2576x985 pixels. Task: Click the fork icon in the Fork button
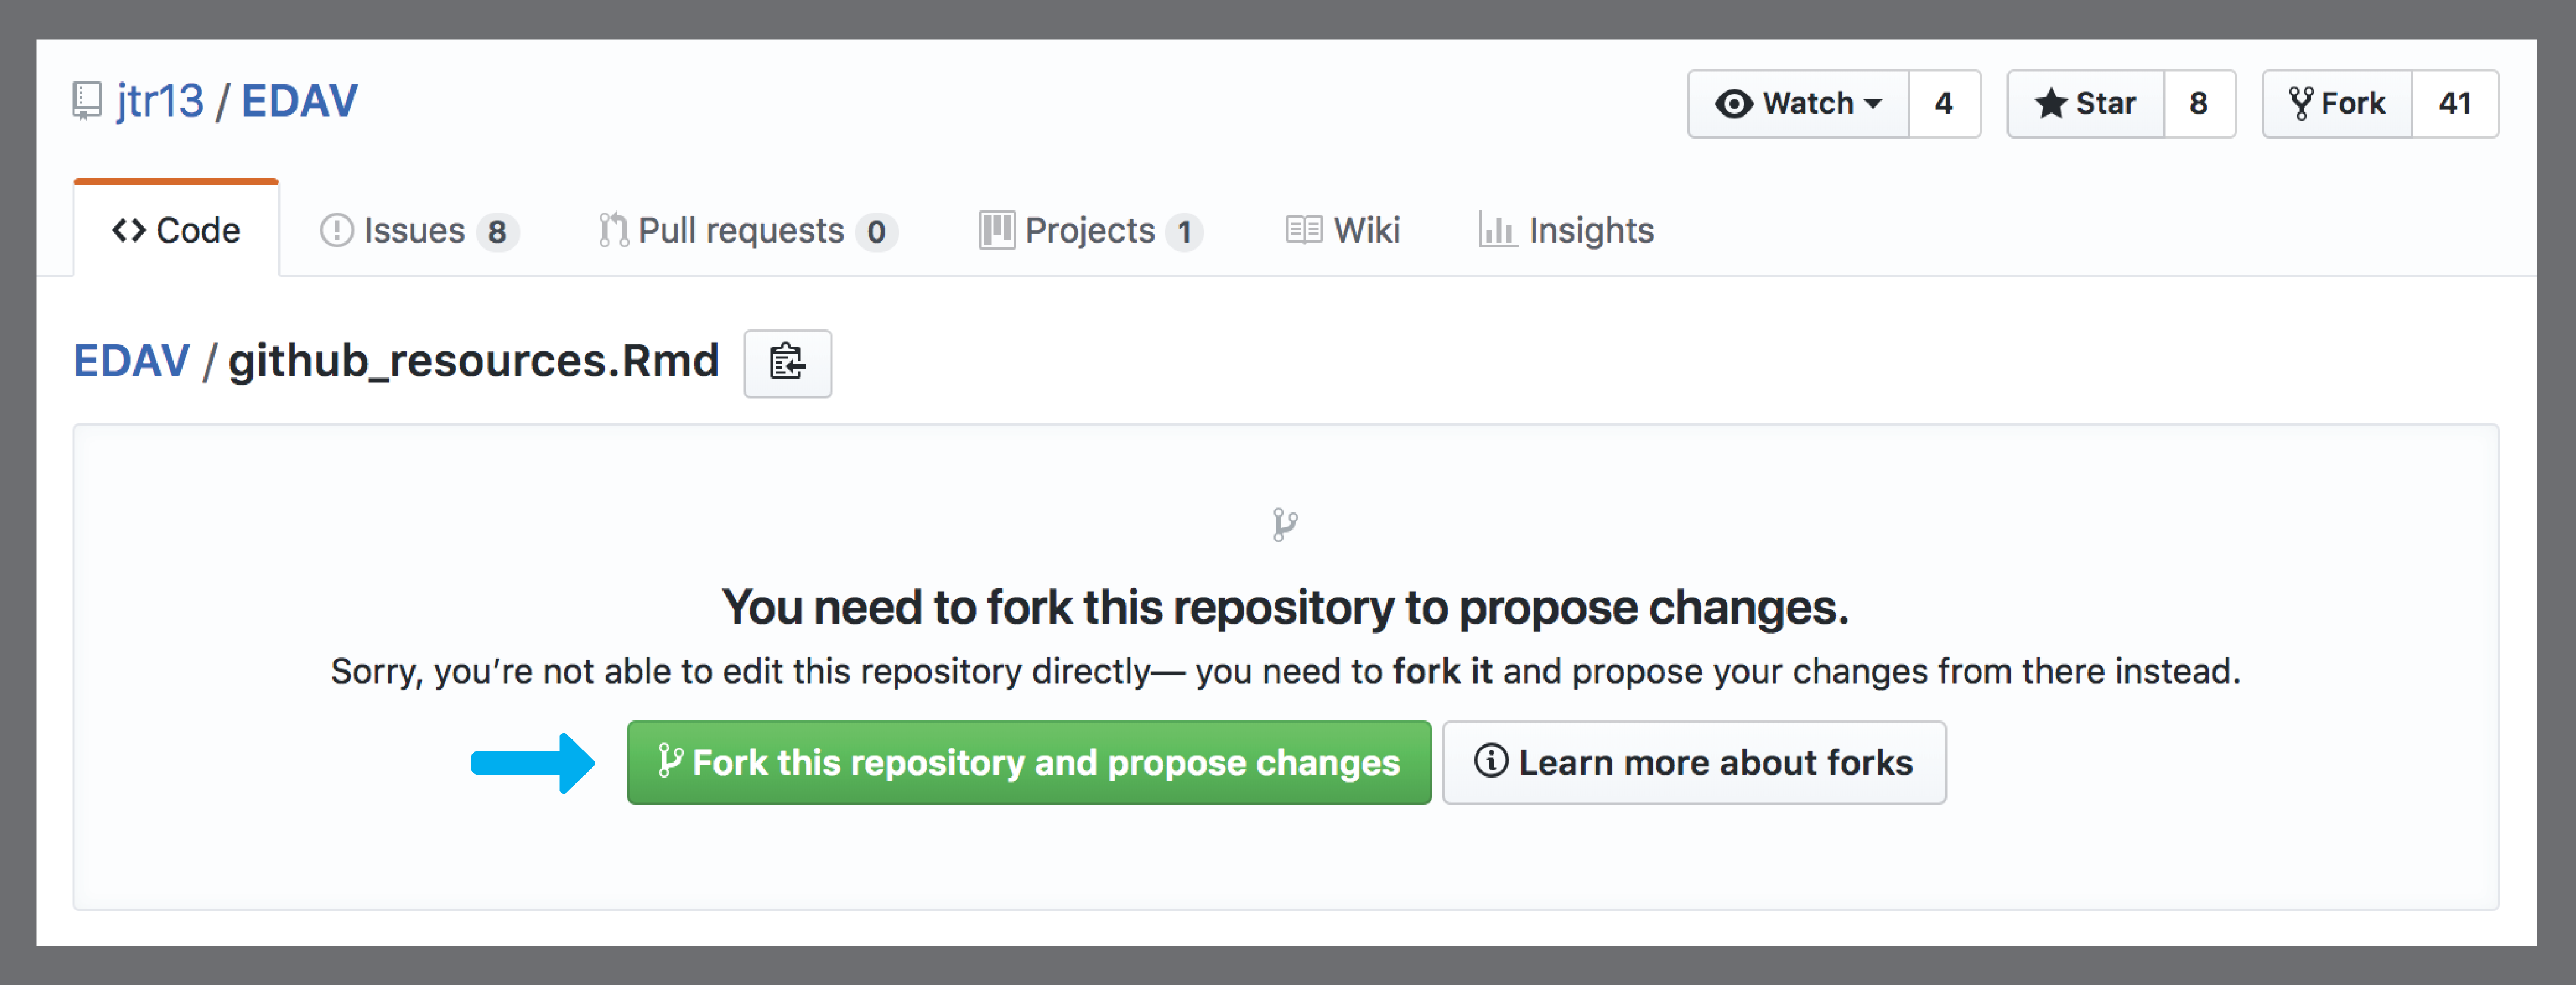(2301, 103)
